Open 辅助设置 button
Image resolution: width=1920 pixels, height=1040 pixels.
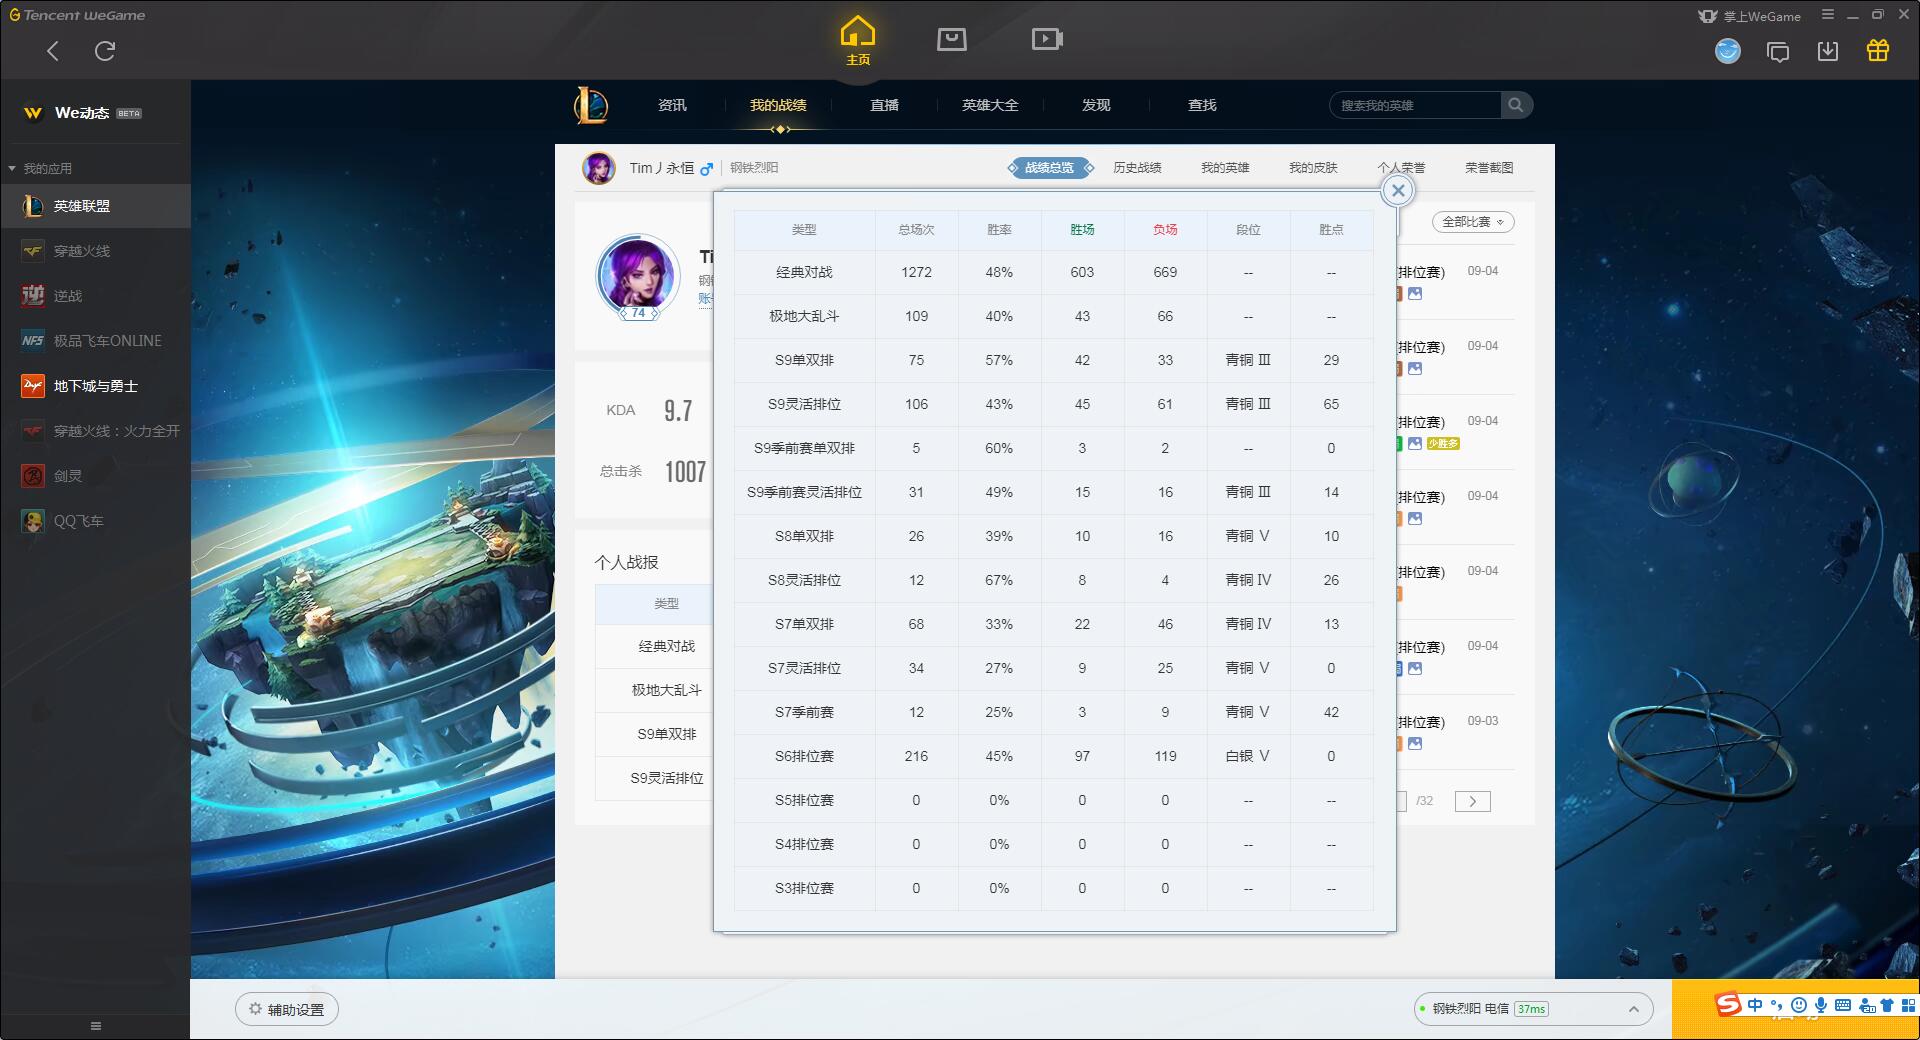tap(287, 1009)
